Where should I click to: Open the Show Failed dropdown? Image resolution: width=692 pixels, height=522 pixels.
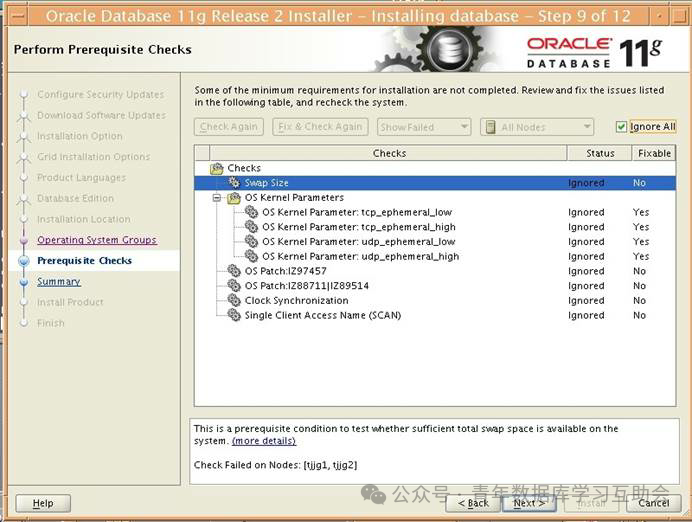coord(424,127)
